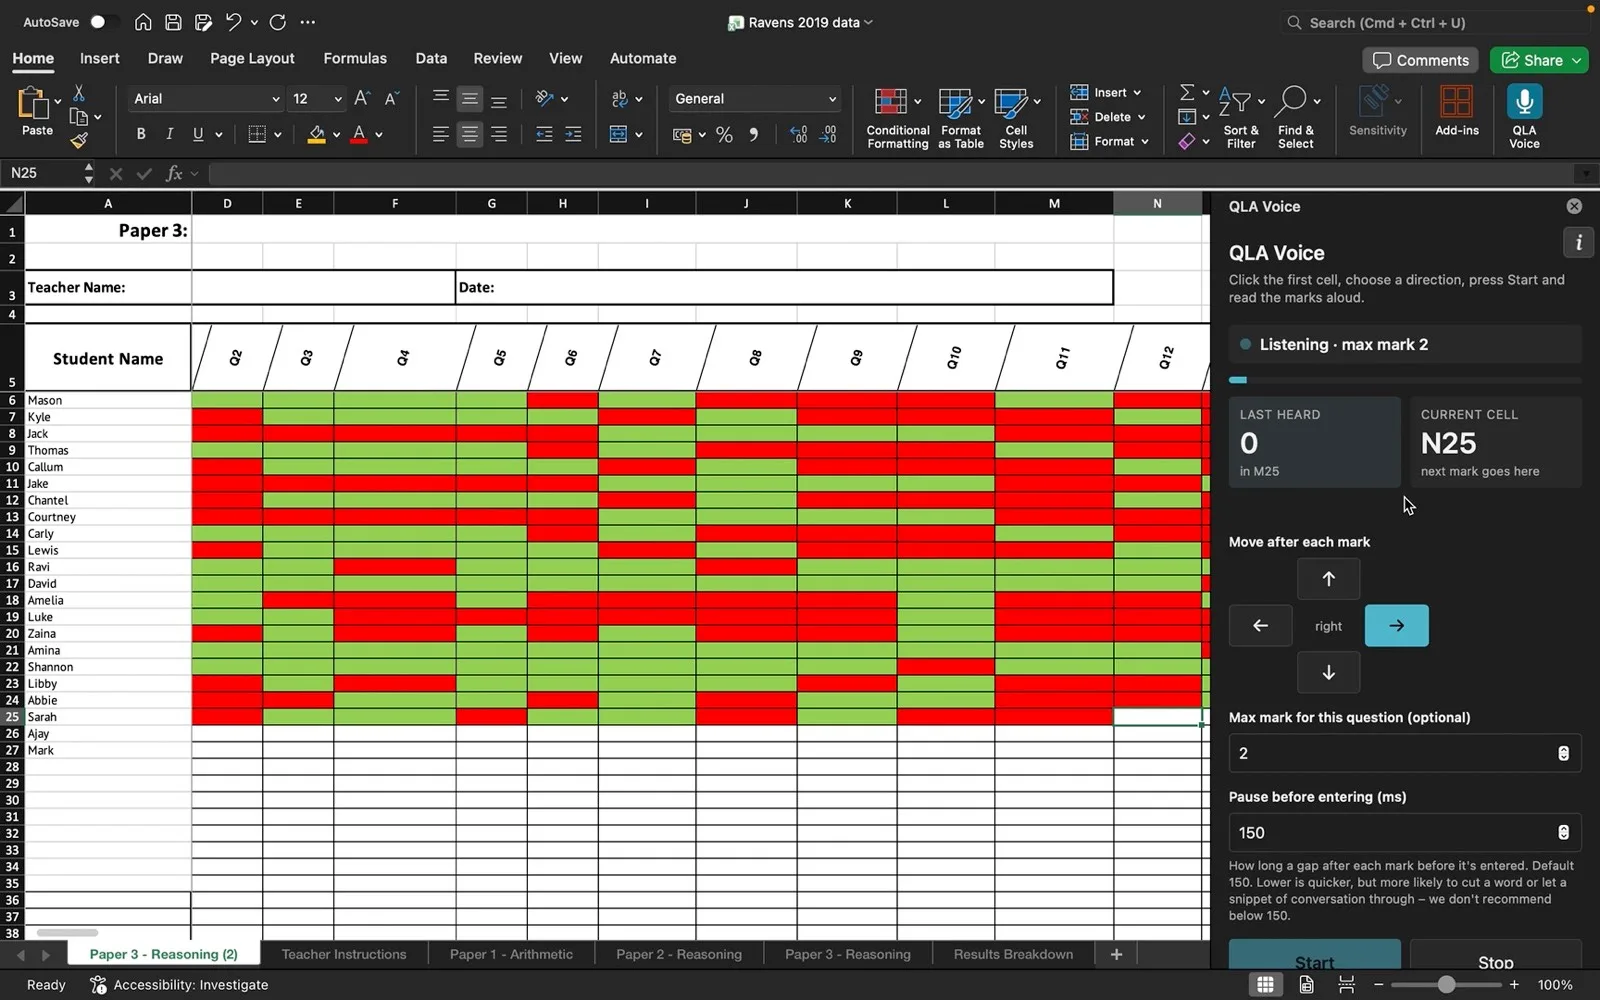
Task: Toggle Underline formatting
Action: [198, 134]
